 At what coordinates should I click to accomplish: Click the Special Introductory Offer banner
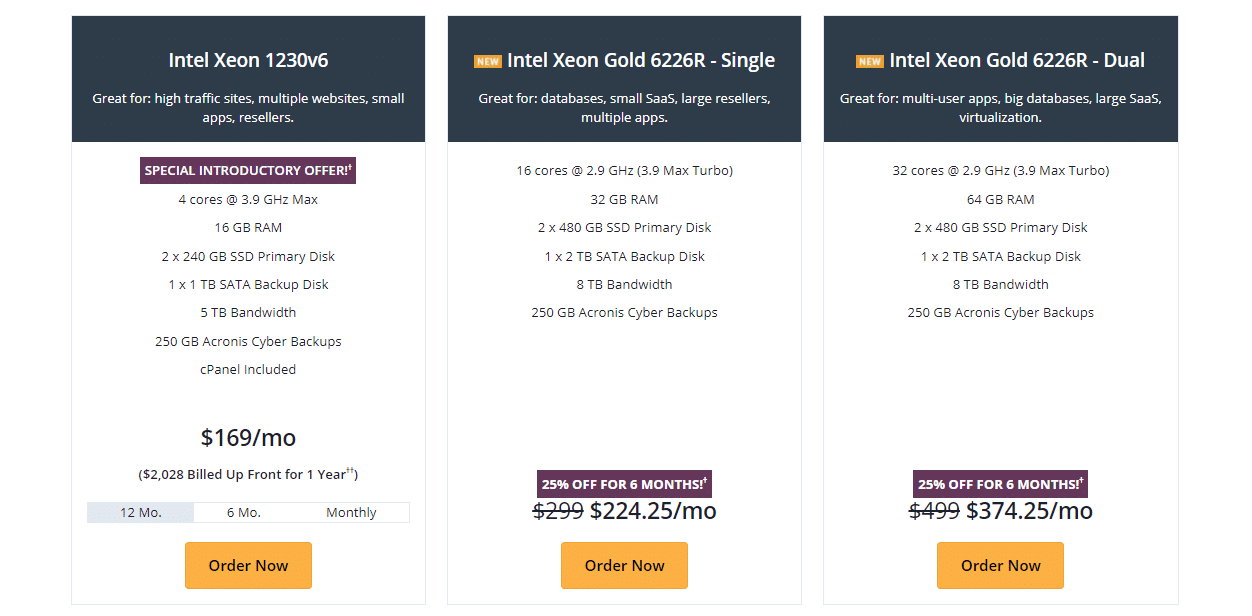coord(248,170)
